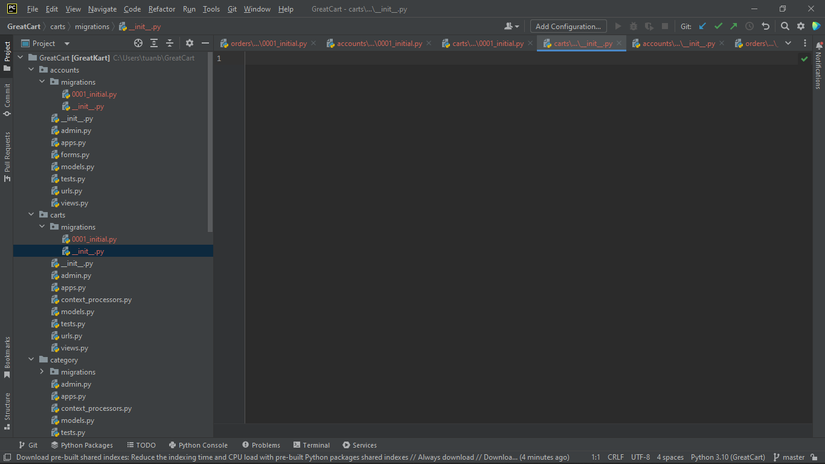This screenshot has height=464, width=825.
Task: Open the Refactor menu
Action: click(161, 9)
